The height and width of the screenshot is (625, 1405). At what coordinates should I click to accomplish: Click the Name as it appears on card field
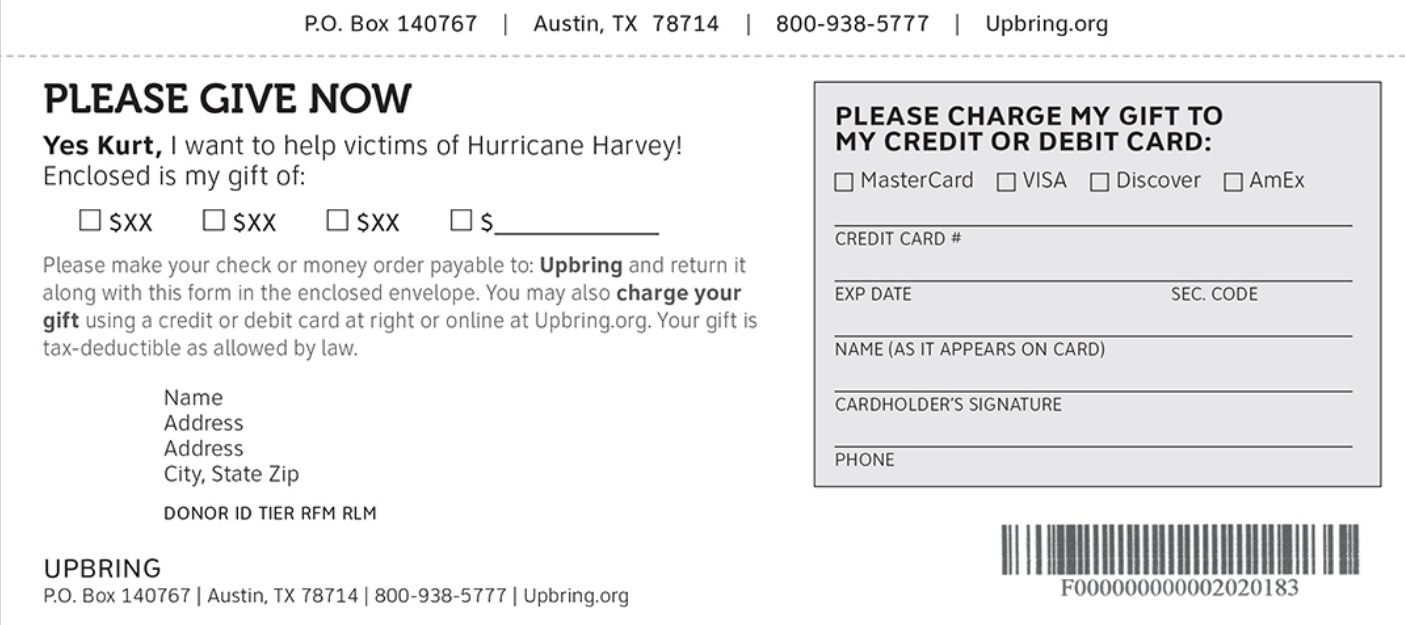click(1093, 326)
